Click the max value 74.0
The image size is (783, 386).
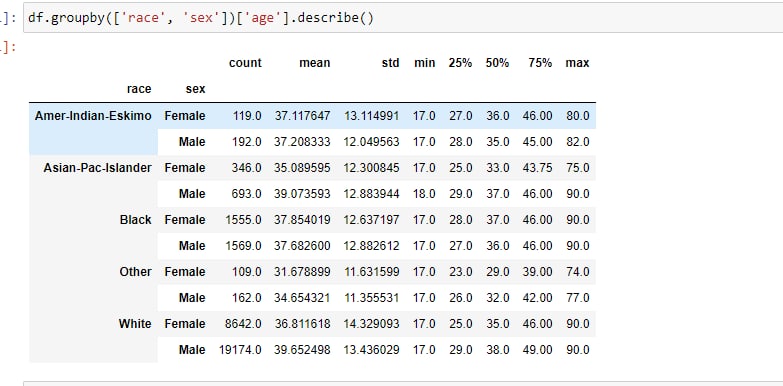coord(577,272)
